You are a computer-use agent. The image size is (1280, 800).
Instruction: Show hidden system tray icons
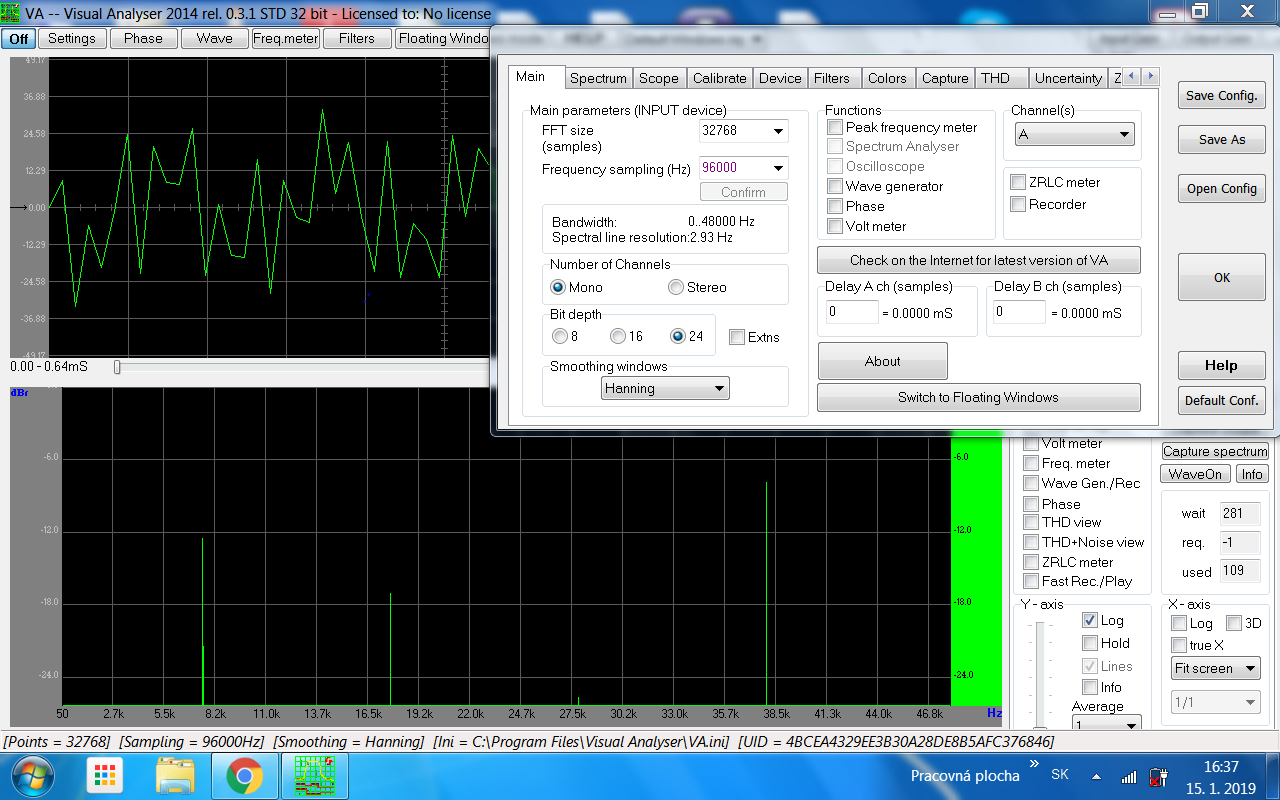1097,777
